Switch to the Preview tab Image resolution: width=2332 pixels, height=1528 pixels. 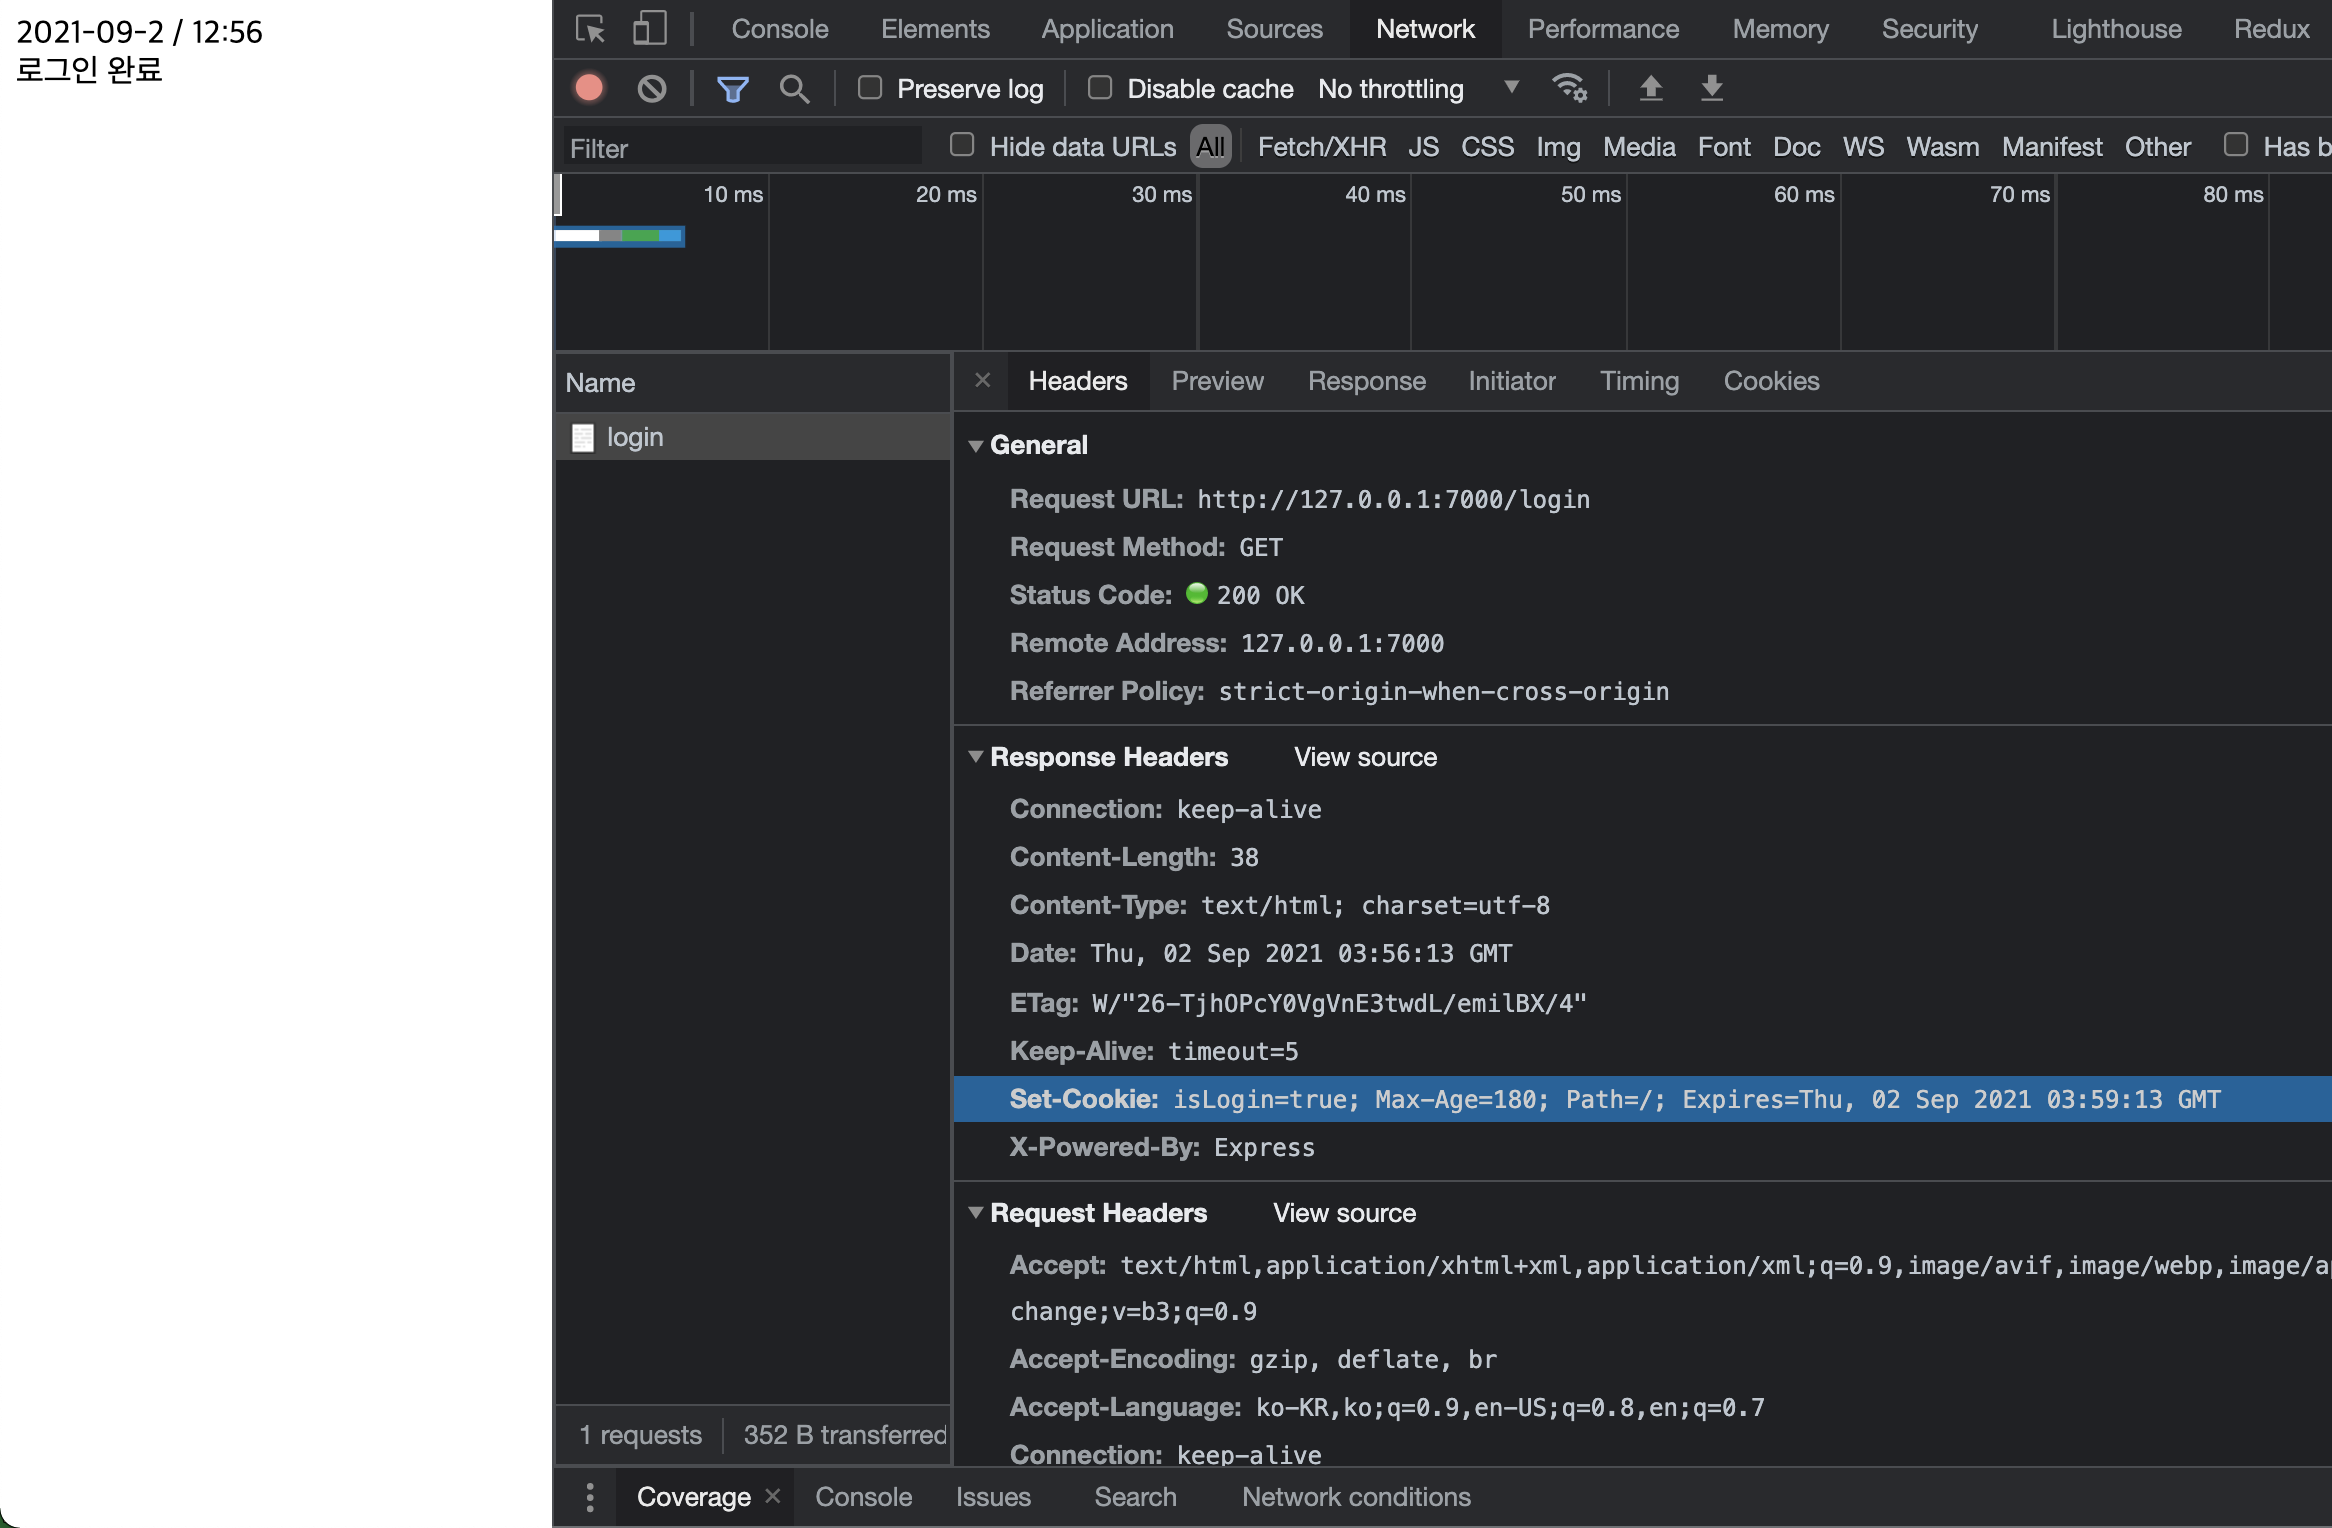(x=1219, y=380)
